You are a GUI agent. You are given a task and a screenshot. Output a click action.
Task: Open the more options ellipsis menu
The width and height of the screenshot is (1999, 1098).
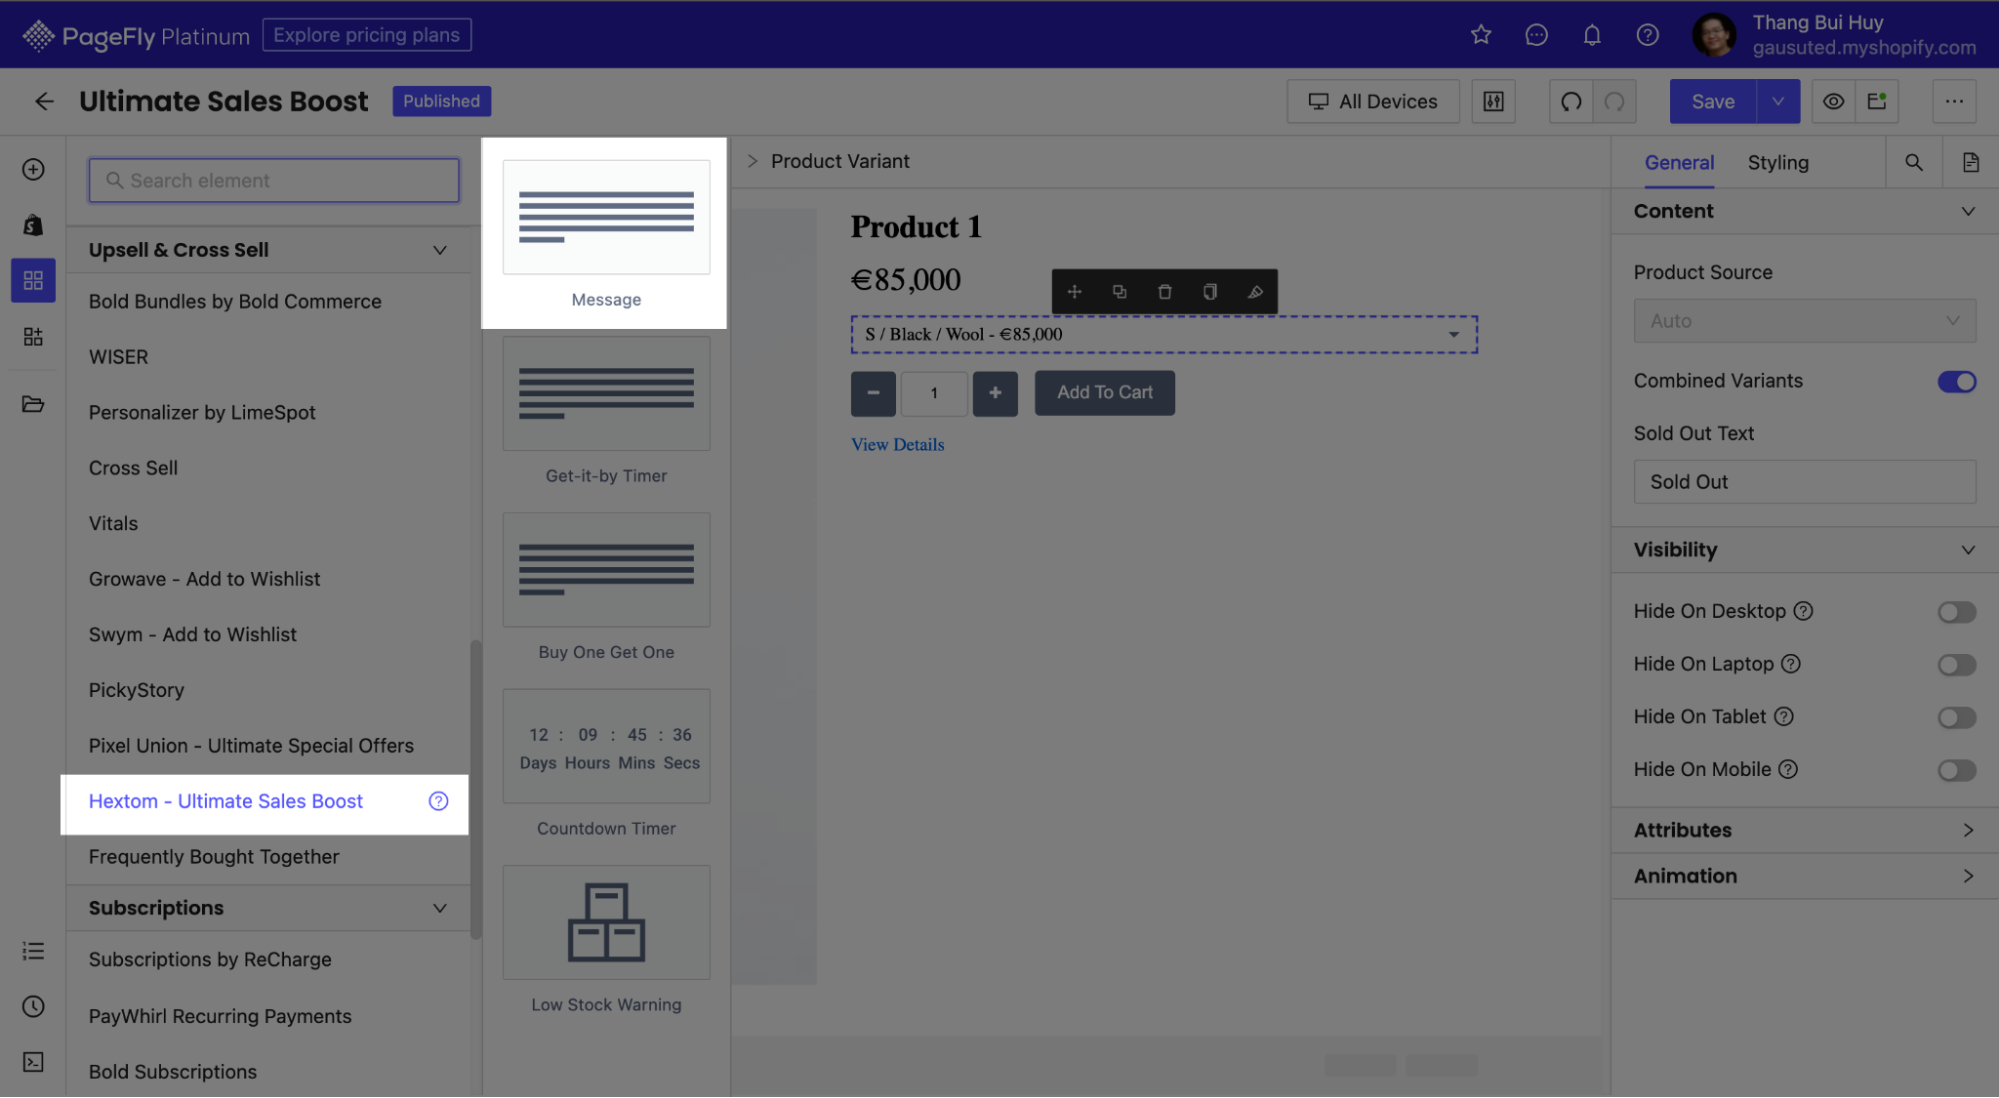pos(1954,101)
